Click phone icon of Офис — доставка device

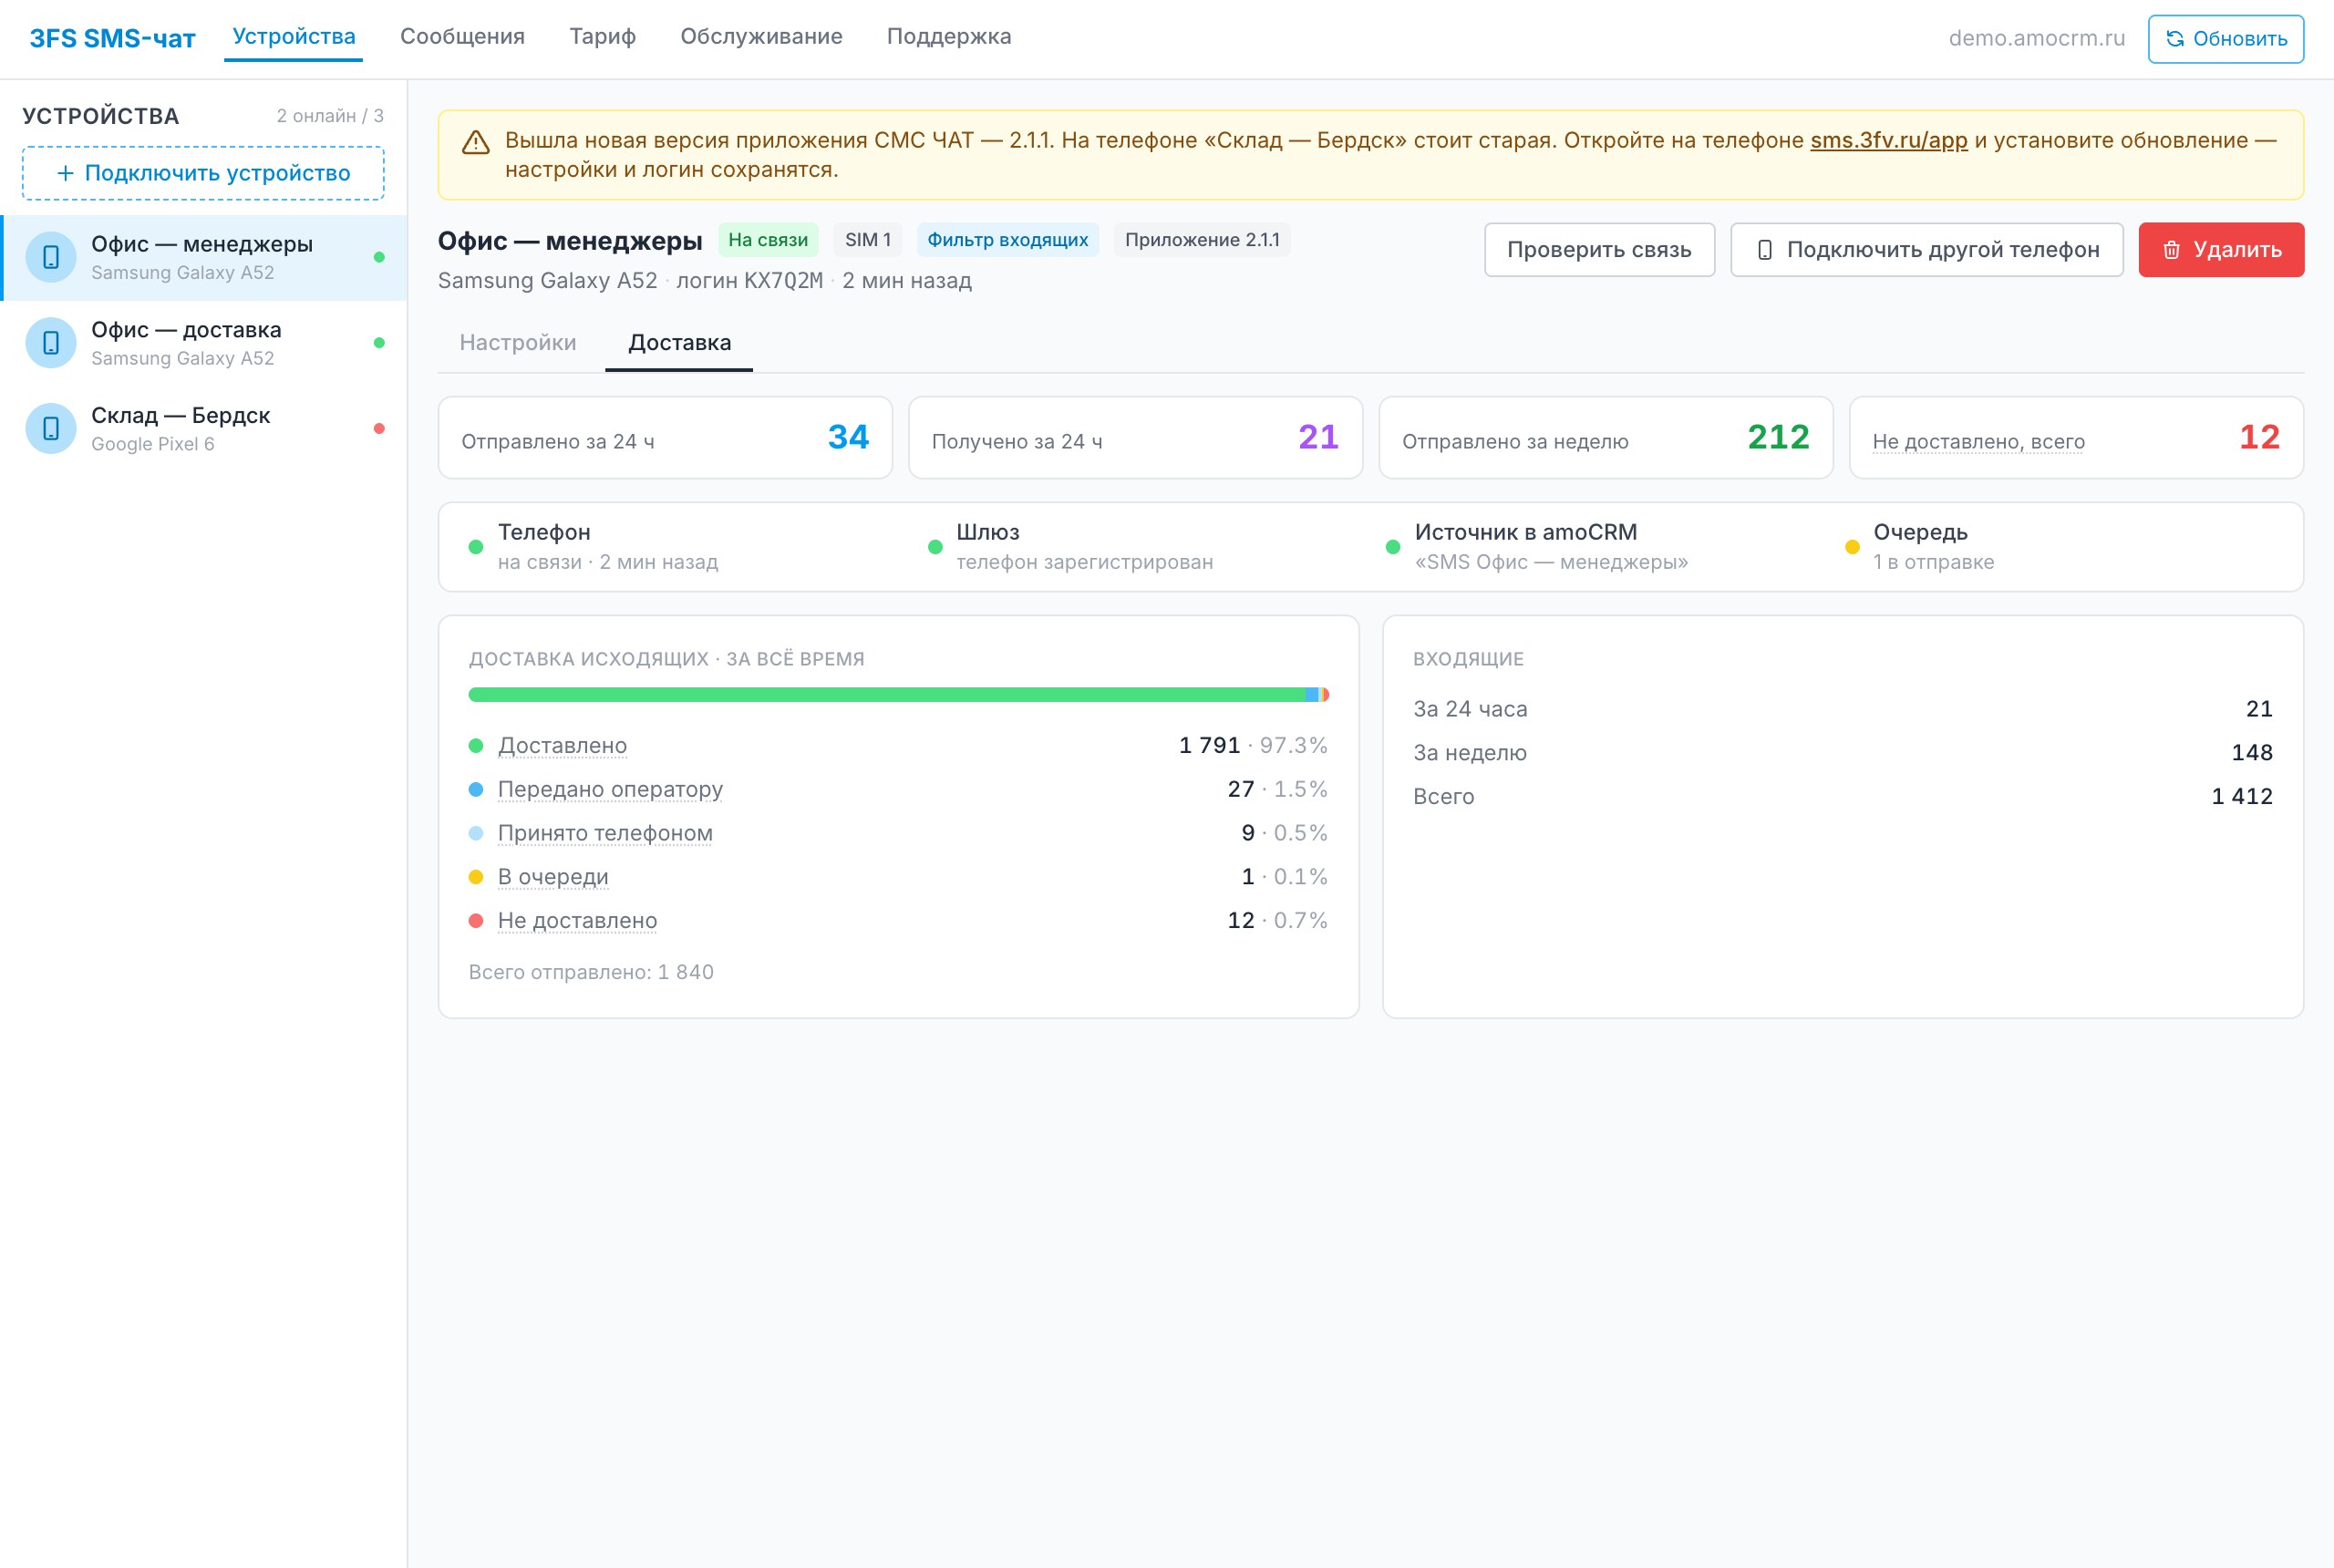[51, 343]
